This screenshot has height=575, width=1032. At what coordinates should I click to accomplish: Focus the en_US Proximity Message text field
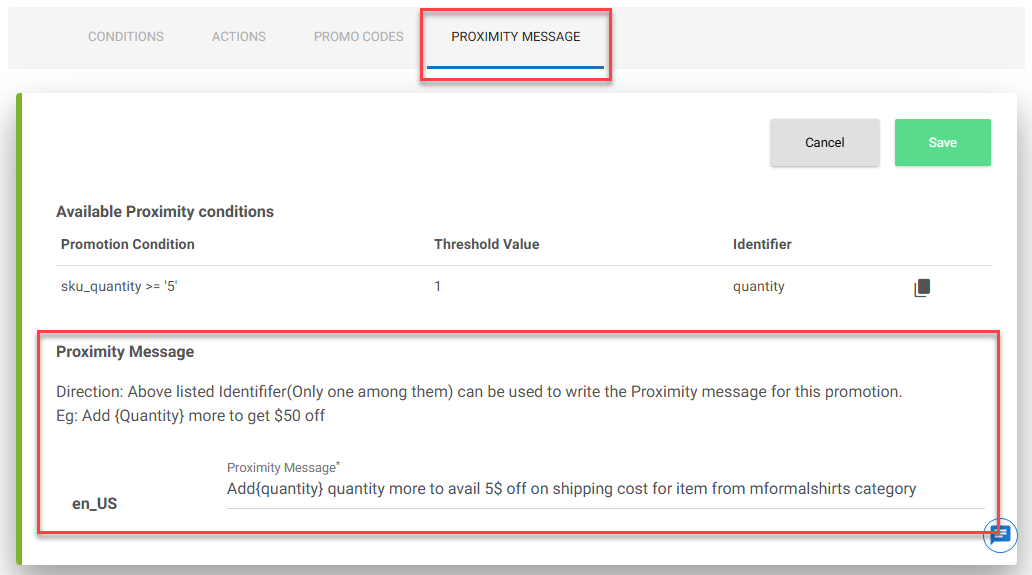606,489
